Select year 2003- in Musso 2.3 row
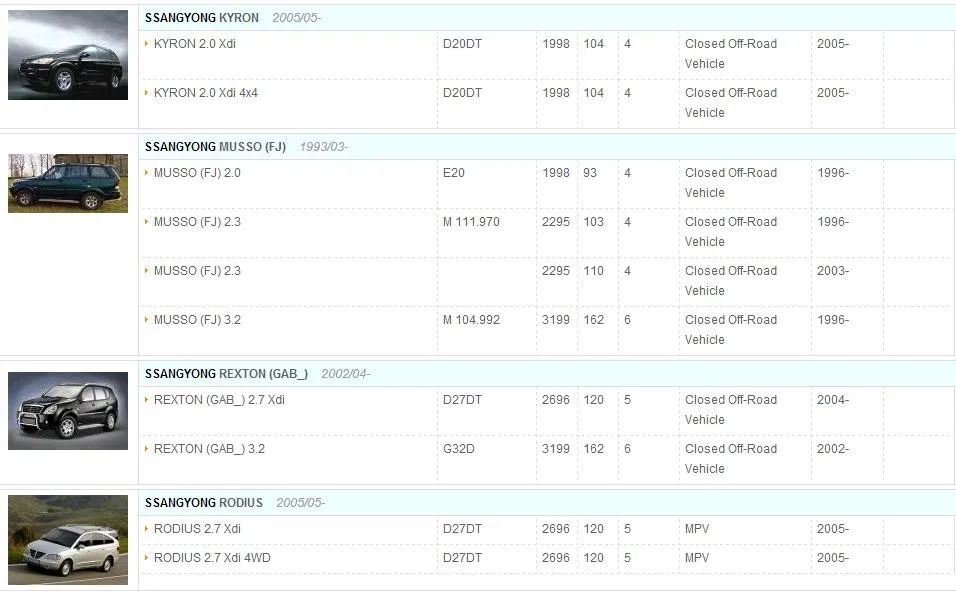This screenshot has width=956, height=593. [x=833, y=271]
